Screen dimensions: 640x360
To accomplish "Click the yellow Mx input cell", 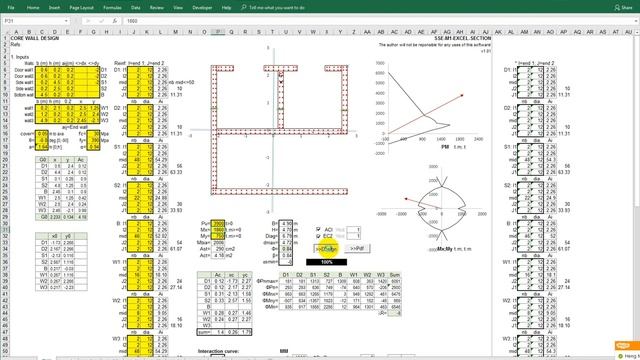I will click(218, 230).
